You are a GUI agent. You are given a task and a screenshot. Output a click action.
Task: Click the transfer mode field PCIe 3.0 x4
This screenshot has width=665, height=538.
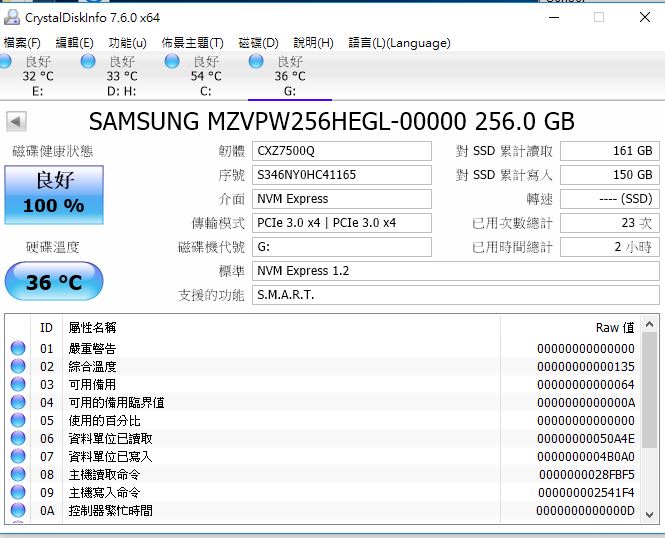[342, 223]
